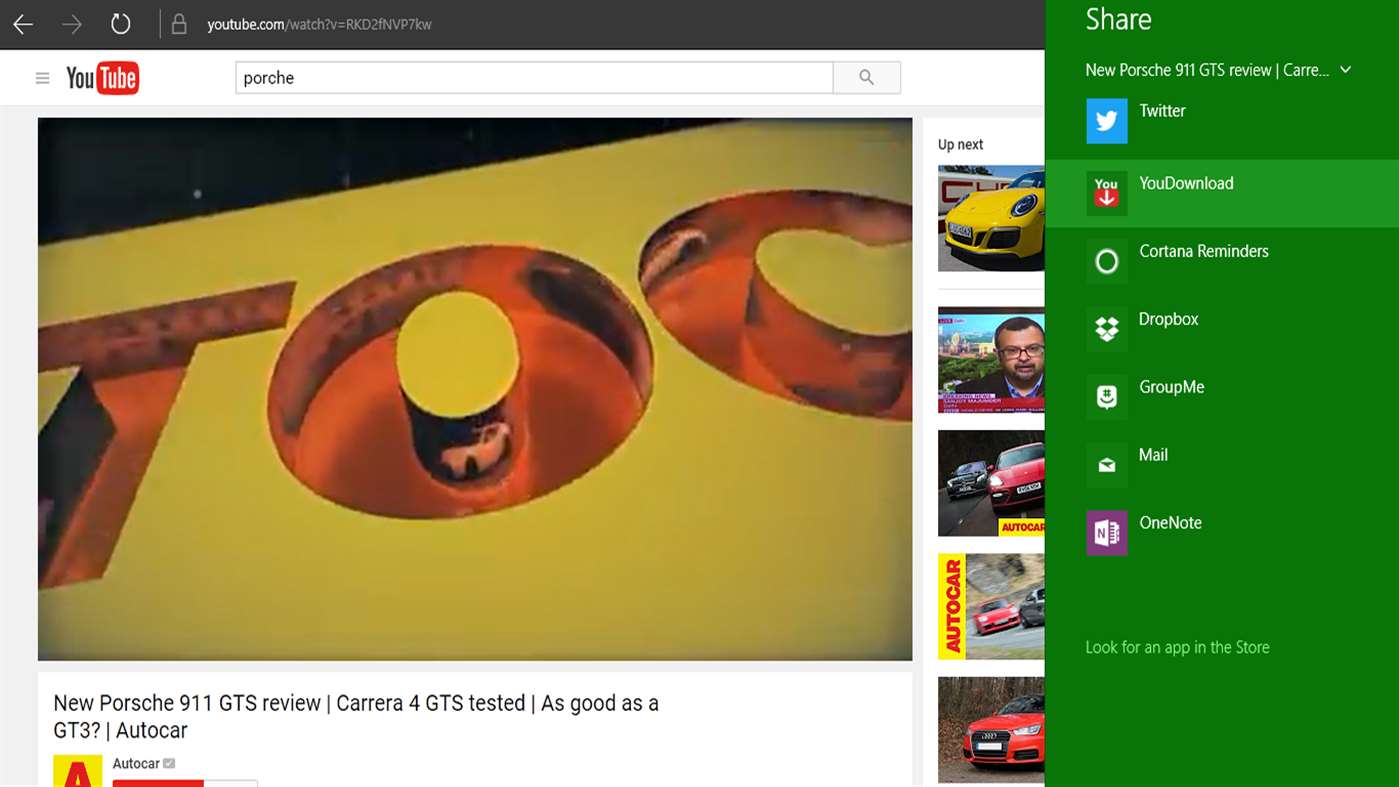Open the YouTube hamburger guide menu
Viewport: 1399px width, 787px height.
point(42,78)
